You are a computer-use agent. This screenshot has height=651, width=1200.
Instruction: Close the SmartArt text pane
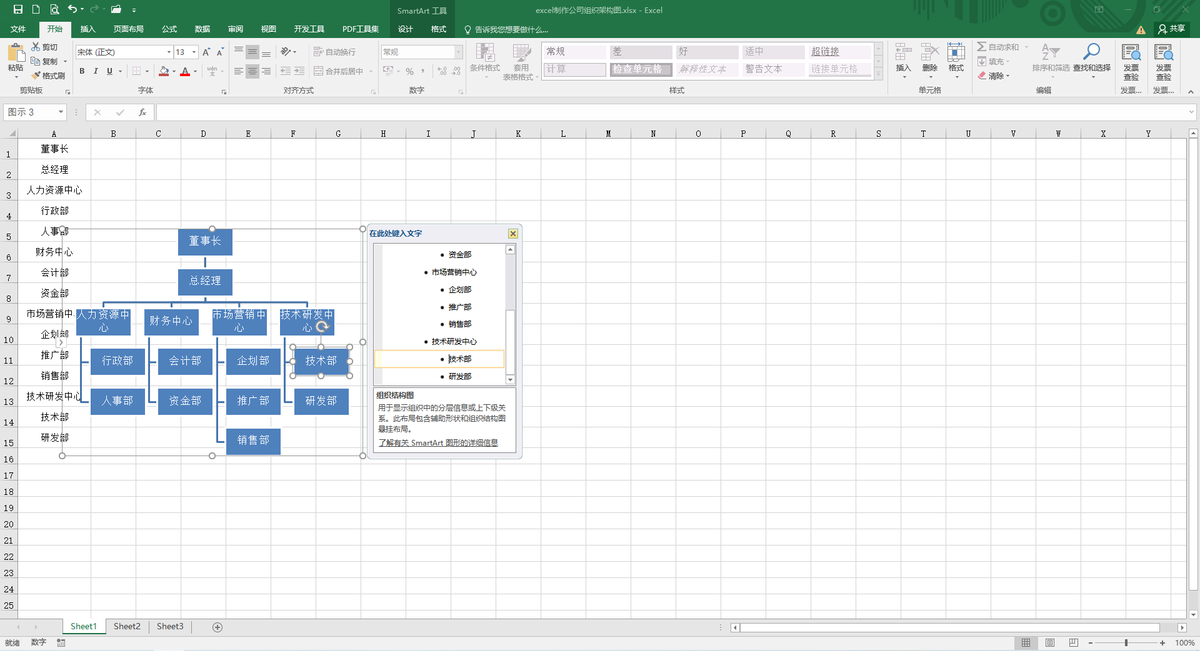click(x=513, y=233)
